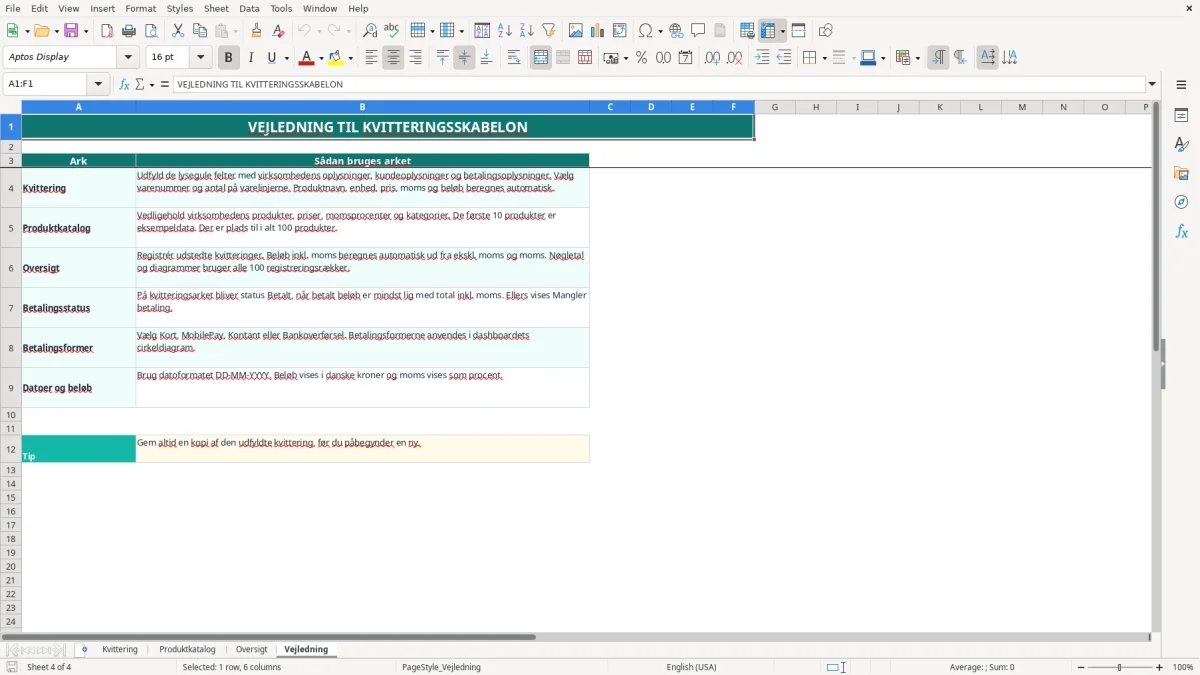Click the Export as PDF icon
This screenshot has height=675, width=1200.
(107, 31)
